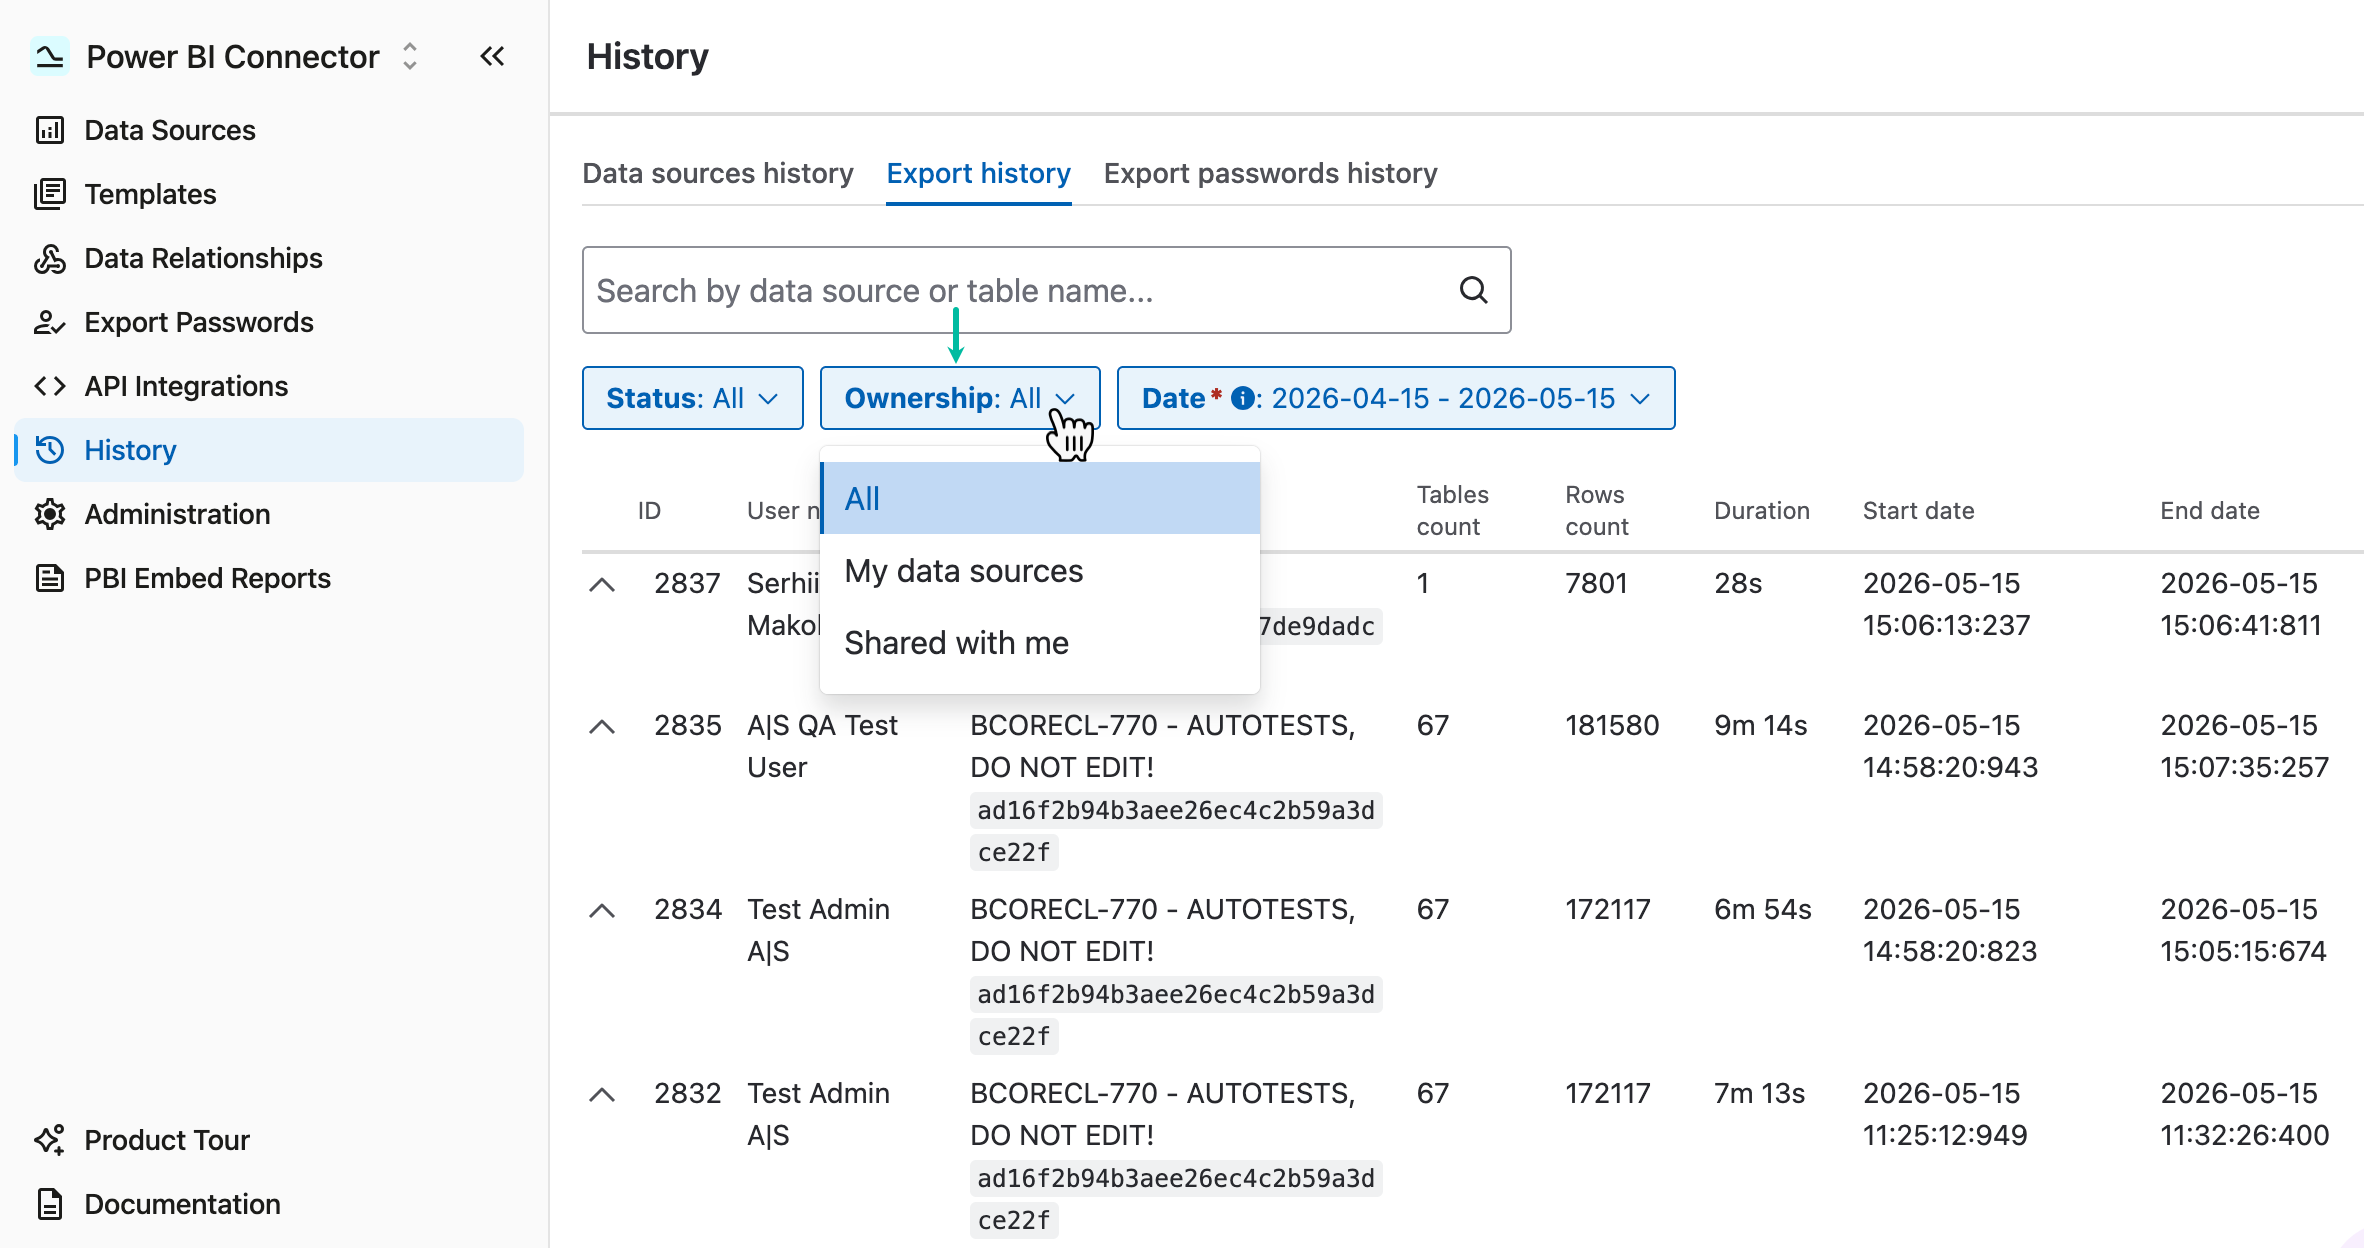Click the Administration gear icon
The height and width of the screenshot is (1248, 2364).
(x=50, y=514)
